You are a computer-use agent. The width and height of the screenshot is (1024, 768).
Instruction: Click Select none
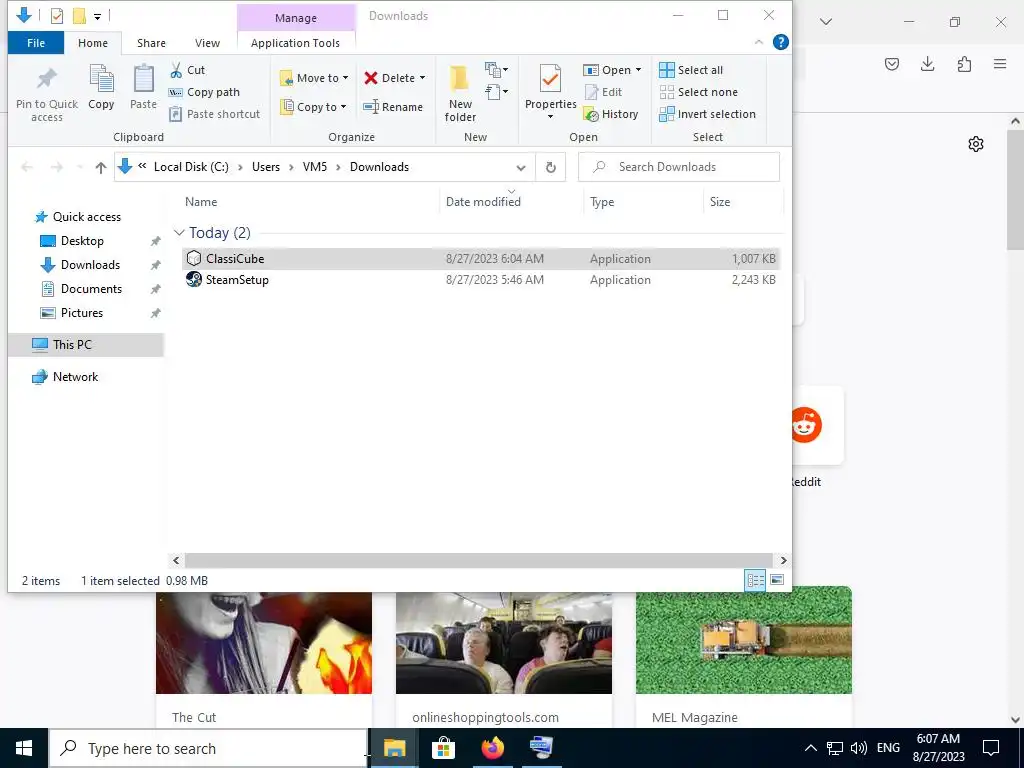pos(698,92)
